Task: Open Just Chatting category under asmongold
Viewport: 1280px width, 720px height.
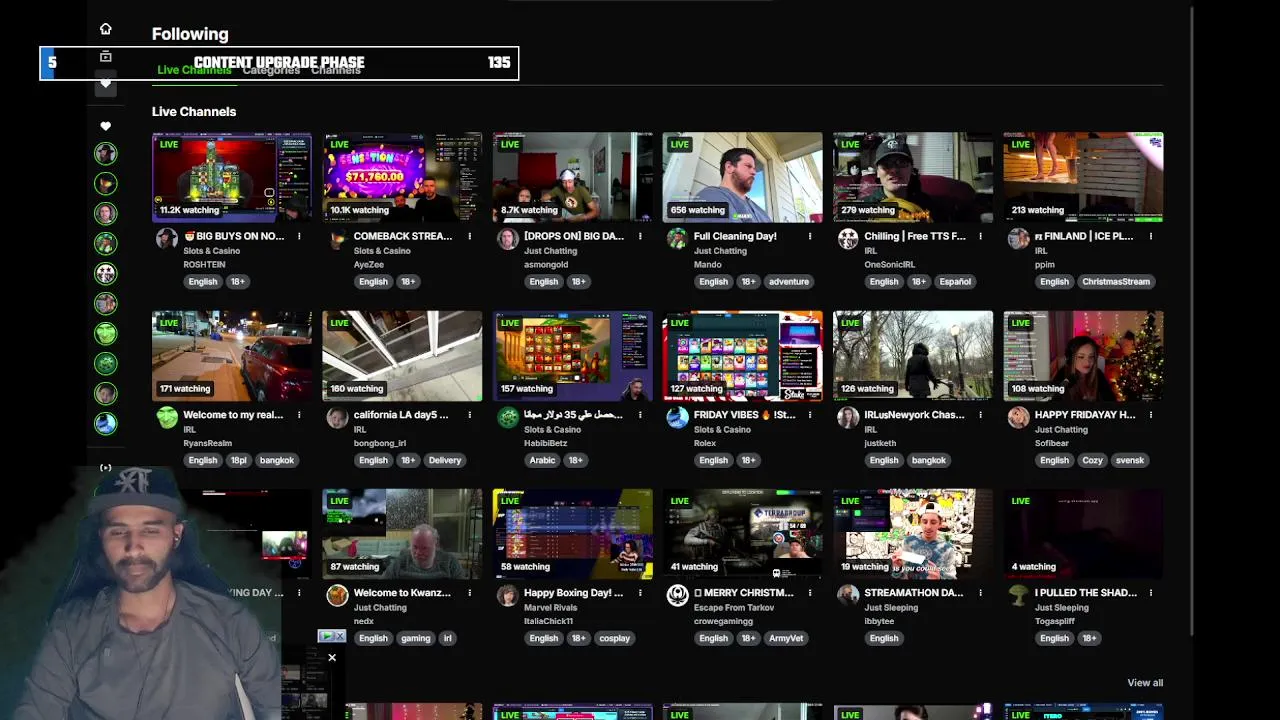Action: pyautogui.click(x=550, y=251)
